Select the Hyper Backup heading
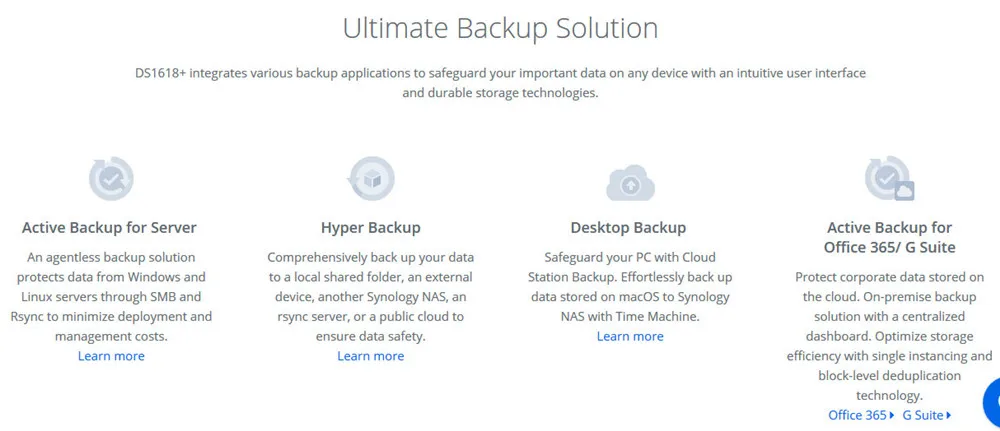This screenshot has width=1000, height=431. (x=371, y=228)
